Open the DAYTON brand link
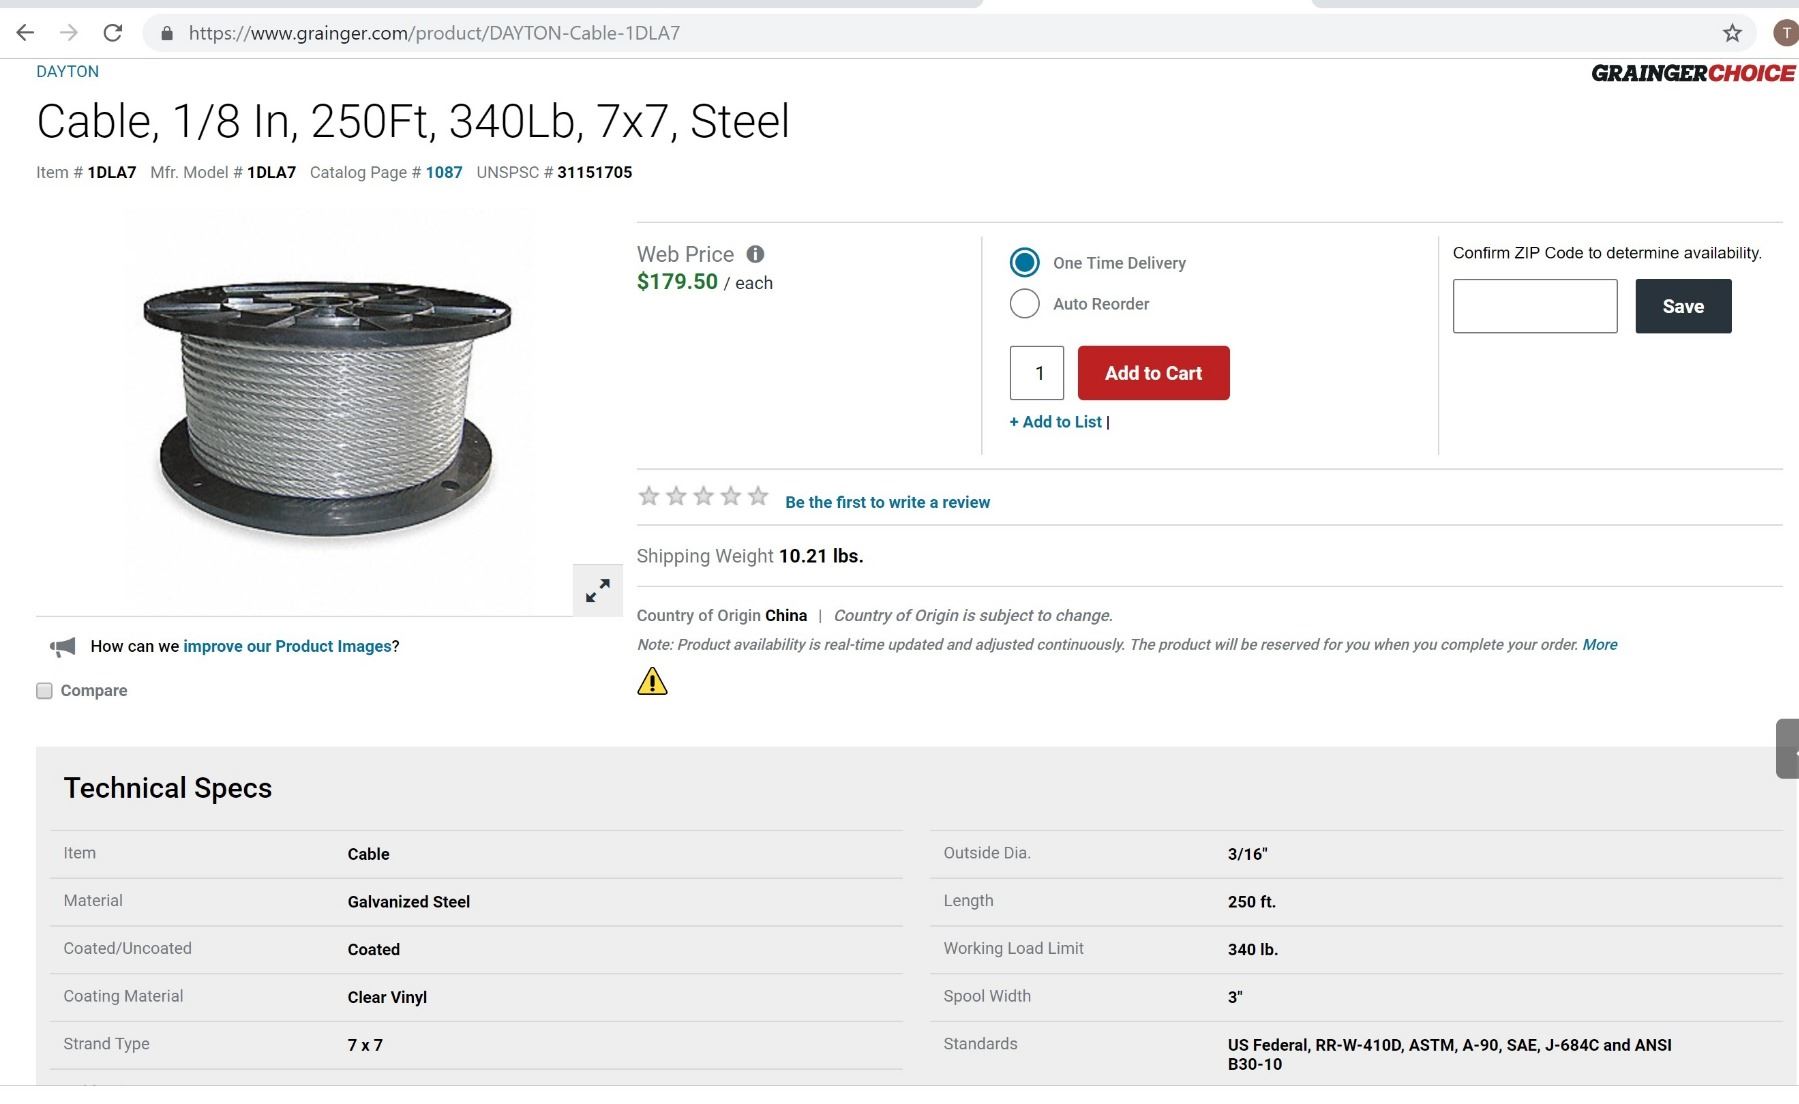The width and height of the screenshot is (1799, 1104). pyautogui.click(x=67, y=72)
